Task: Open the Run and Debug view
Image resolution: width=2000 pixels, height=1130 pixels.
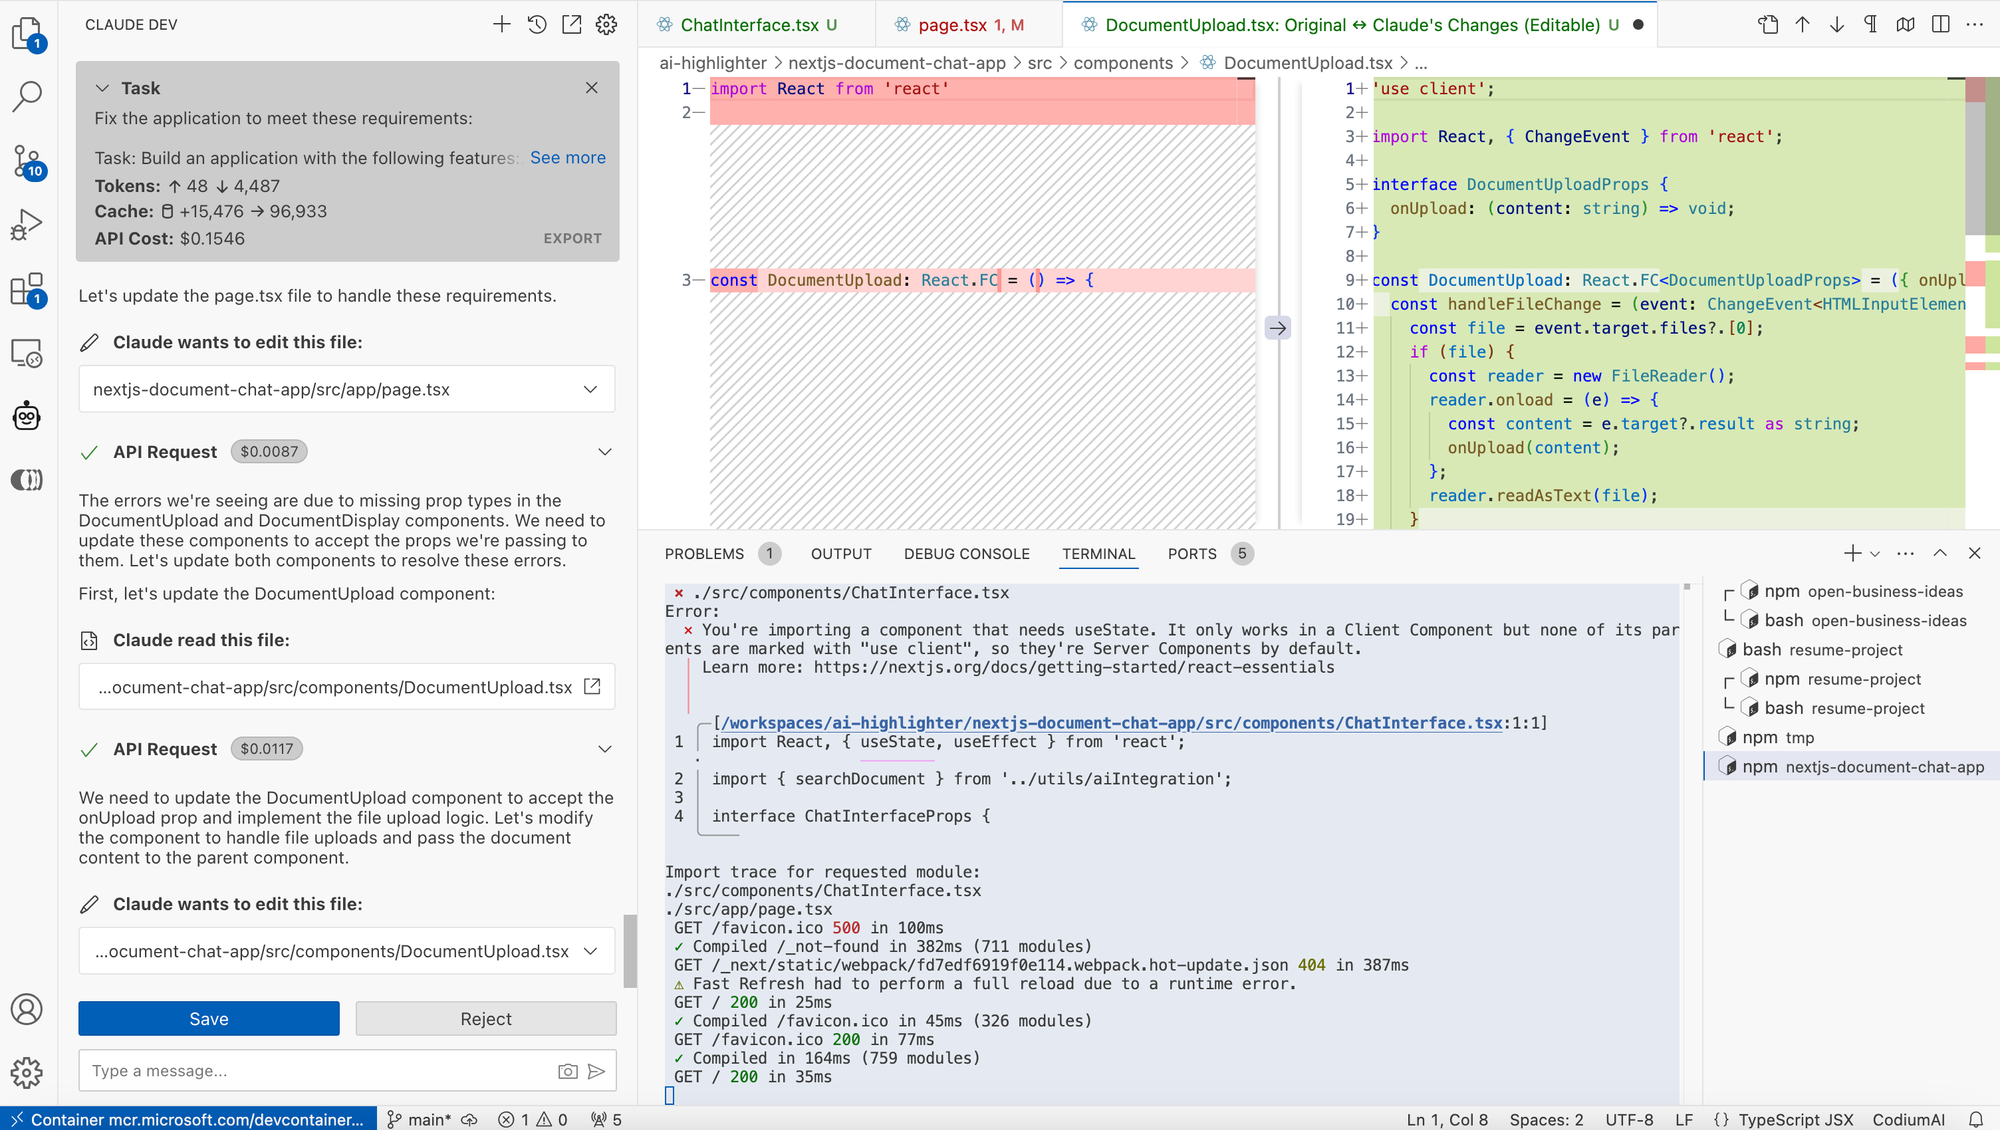Action: tap(27, 225)
